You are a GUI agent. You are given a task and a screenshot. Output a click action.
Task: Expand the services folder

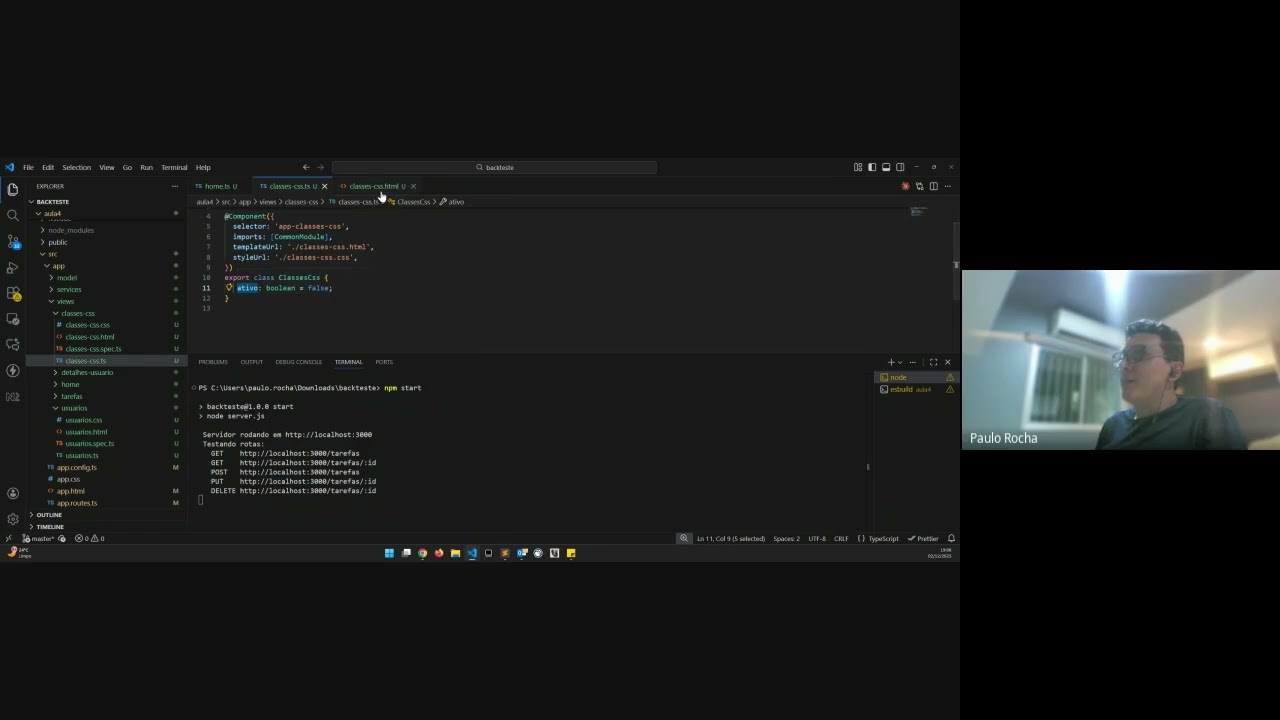[105, 290]
